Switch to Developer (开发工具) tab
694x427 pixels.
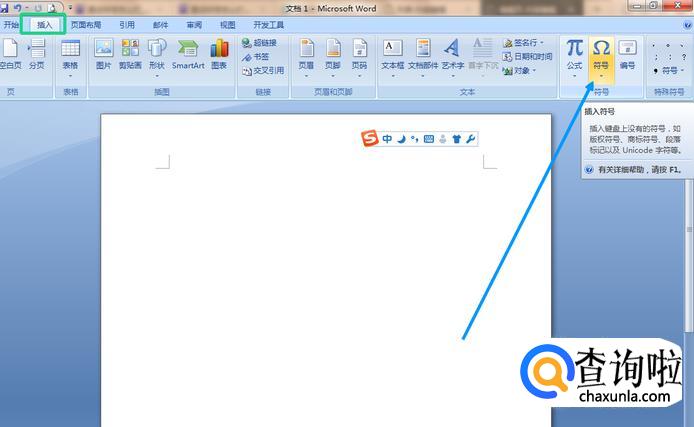pyautogui.click(x=269, y=25)
